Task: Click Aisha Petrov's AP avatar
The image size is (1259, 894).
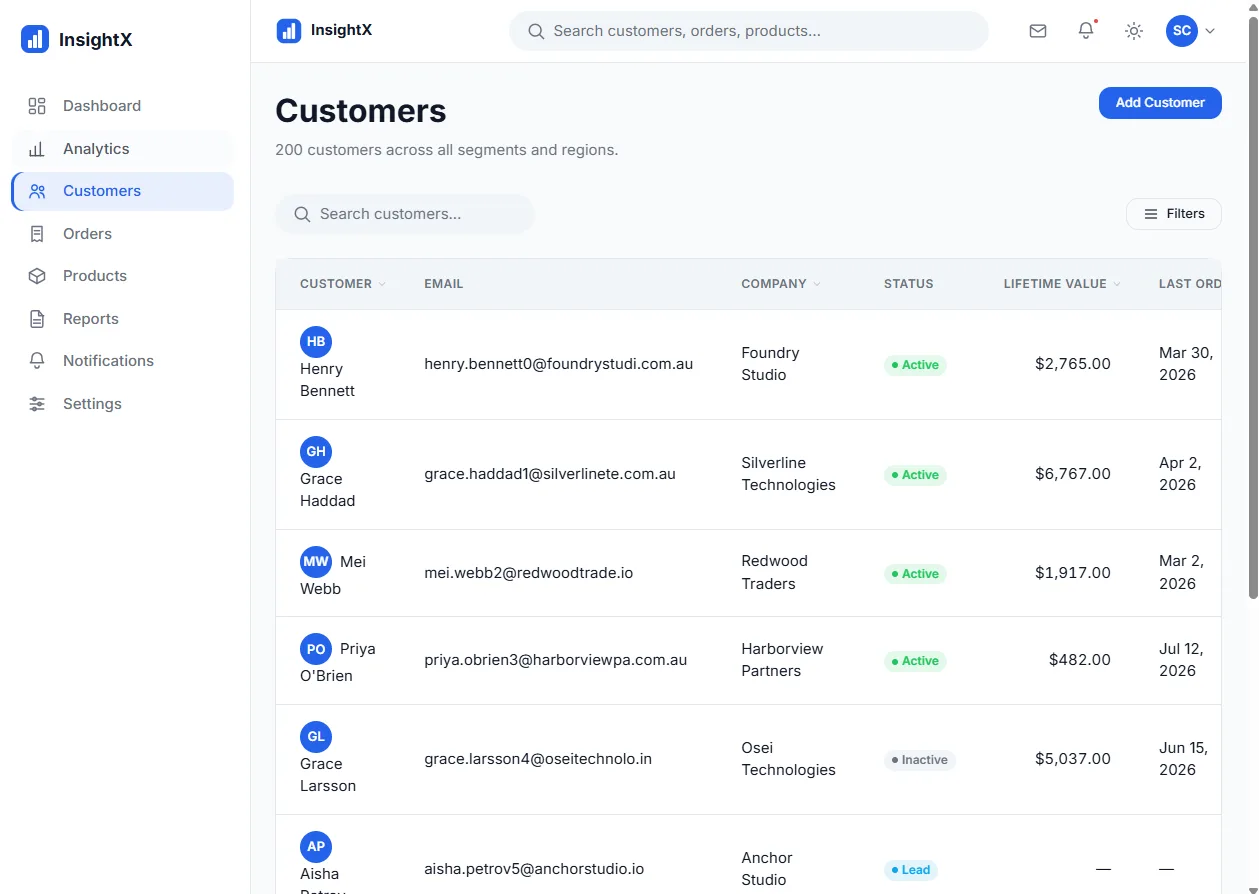Action: coord(316,847)
